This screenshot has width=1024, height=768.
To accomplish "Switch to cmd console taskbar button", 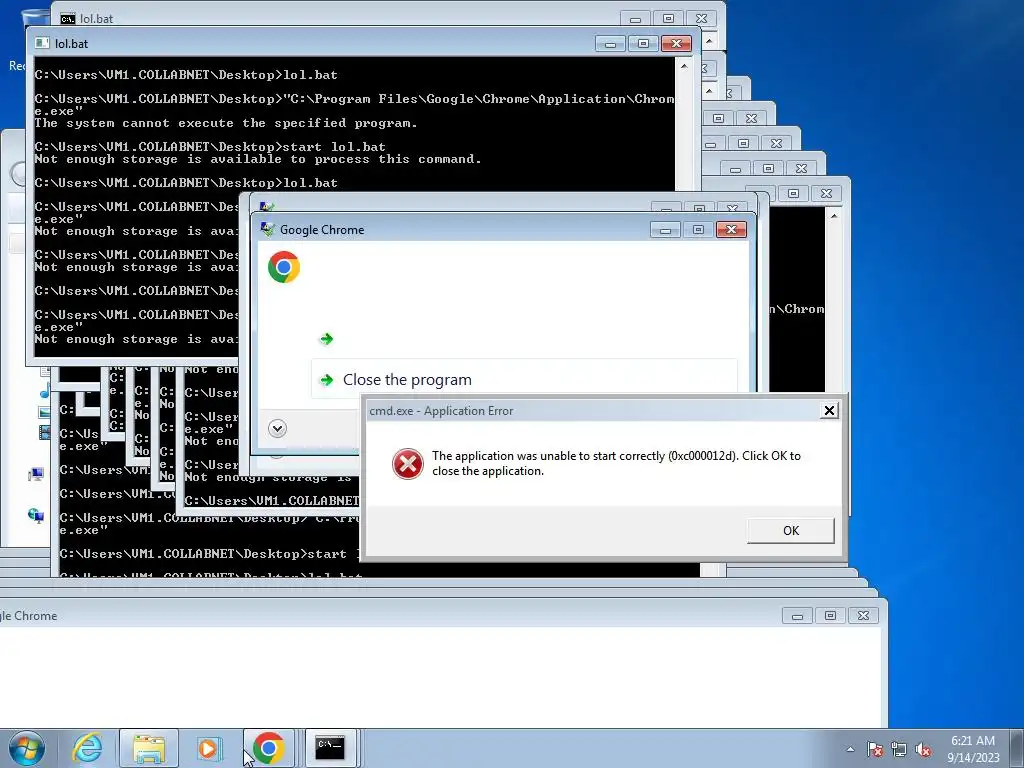I will pyautogui.click(x=330, y=748).
